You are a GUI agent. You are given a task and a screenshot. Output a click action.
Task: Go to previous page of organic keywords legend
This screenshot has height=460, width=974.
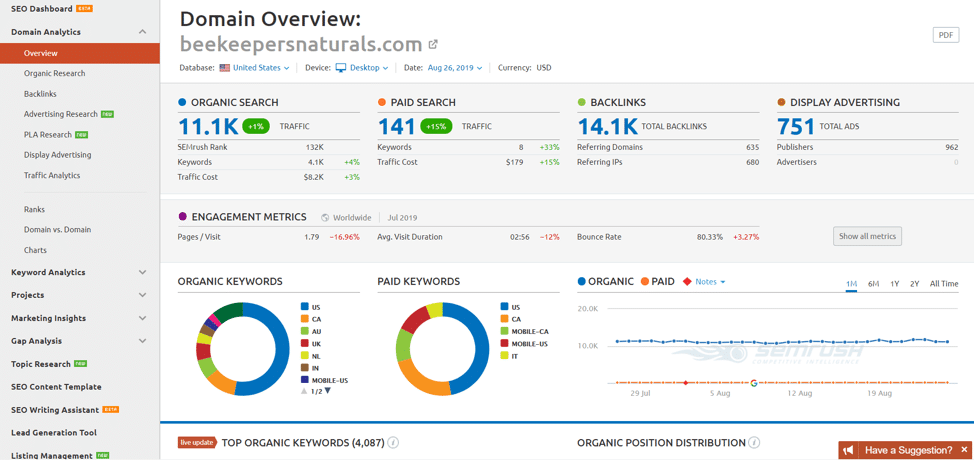pos(304,391)
